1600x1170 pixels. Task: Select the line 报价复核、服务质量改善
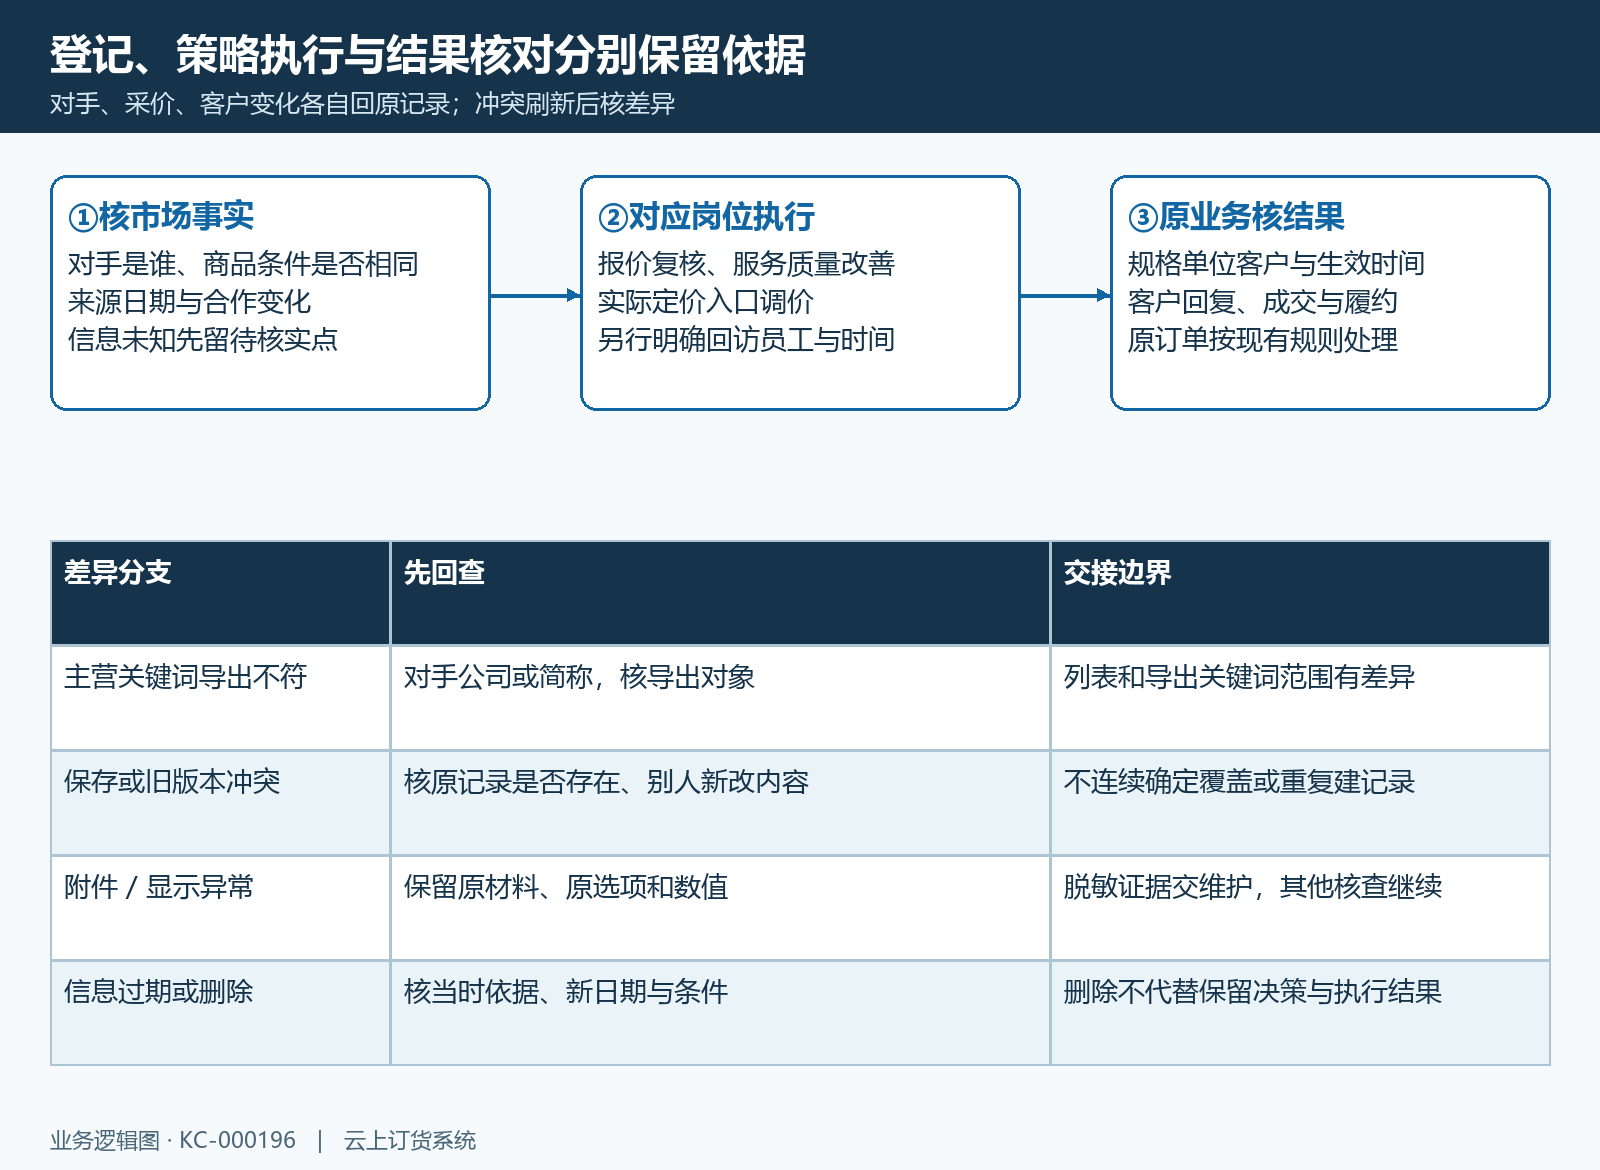point(746,264)
